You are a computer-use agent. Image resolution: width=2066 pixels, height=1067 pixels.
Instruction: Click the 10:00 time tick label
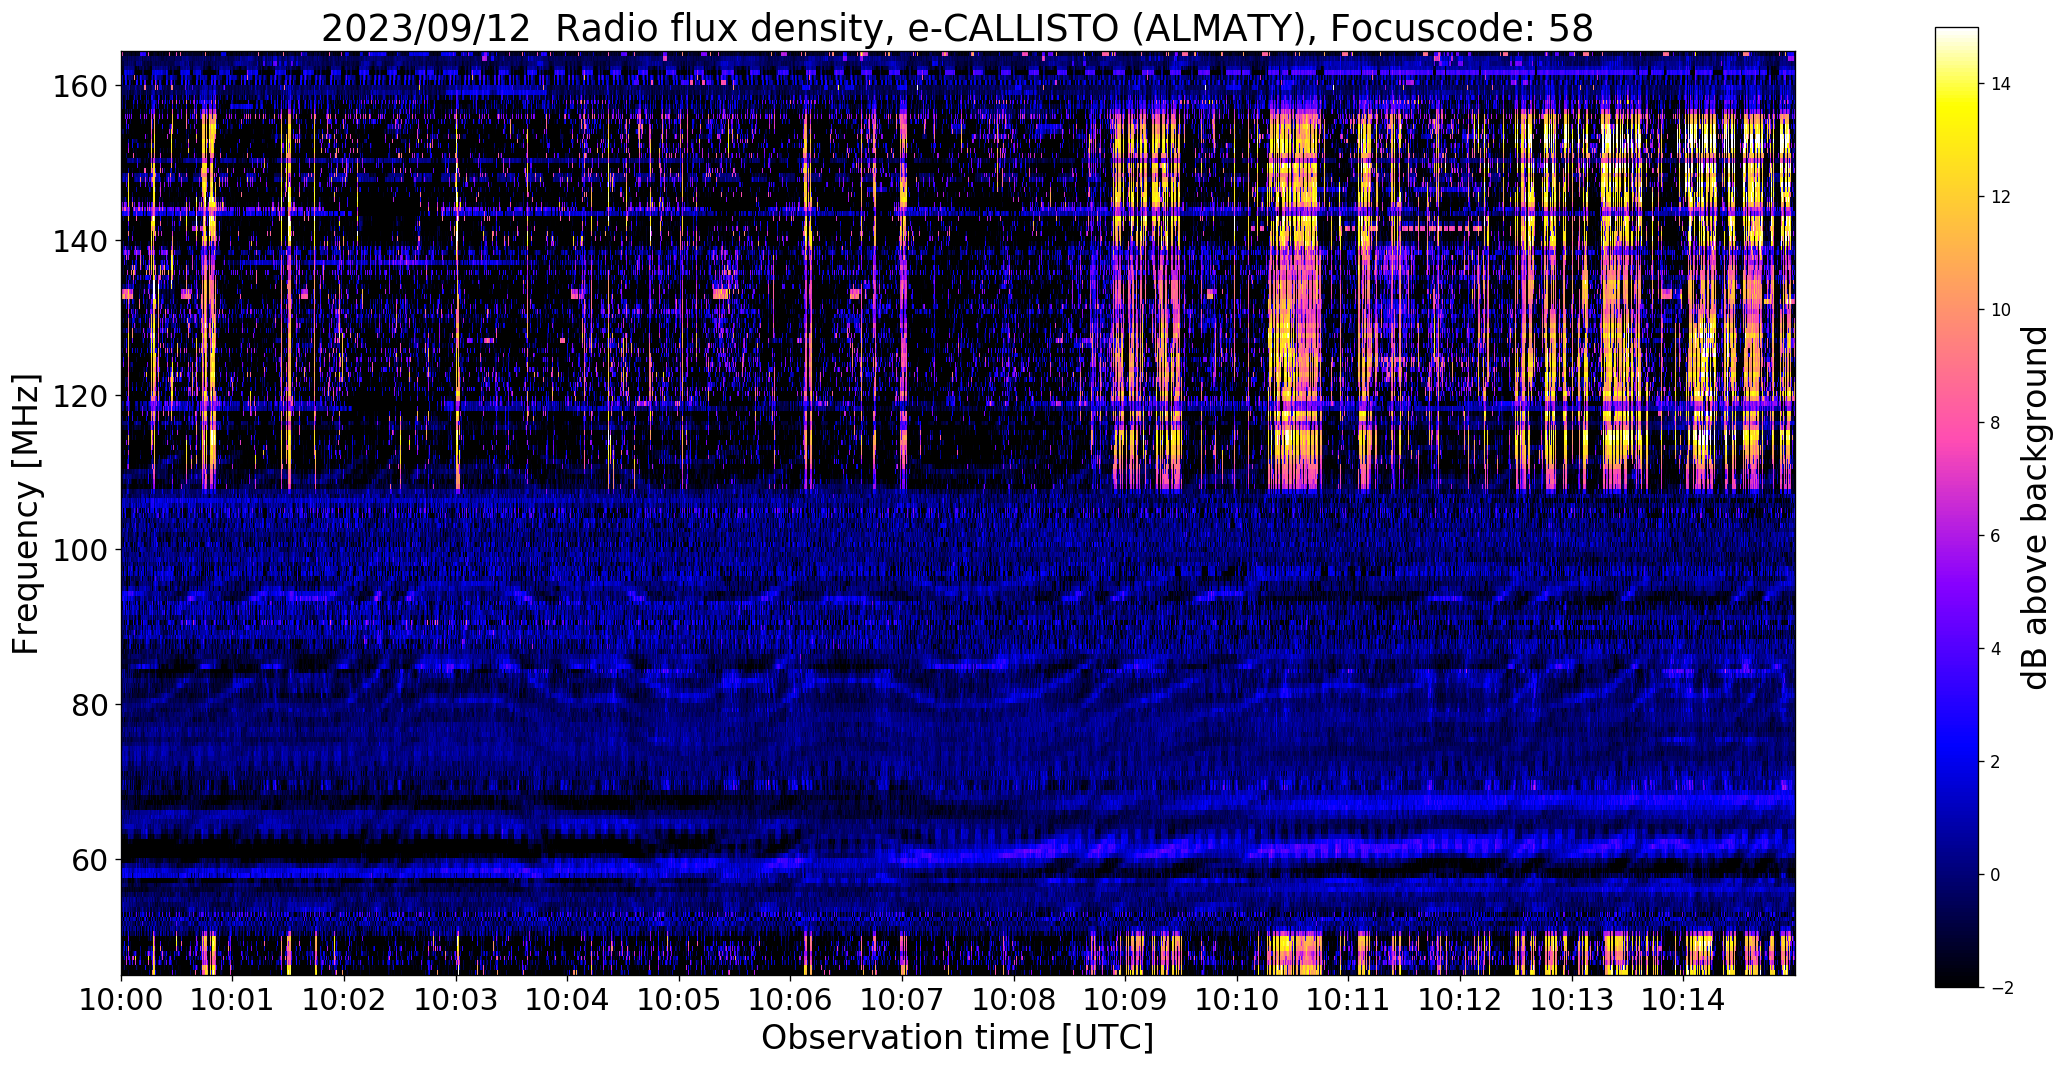(x=122, y=999)
